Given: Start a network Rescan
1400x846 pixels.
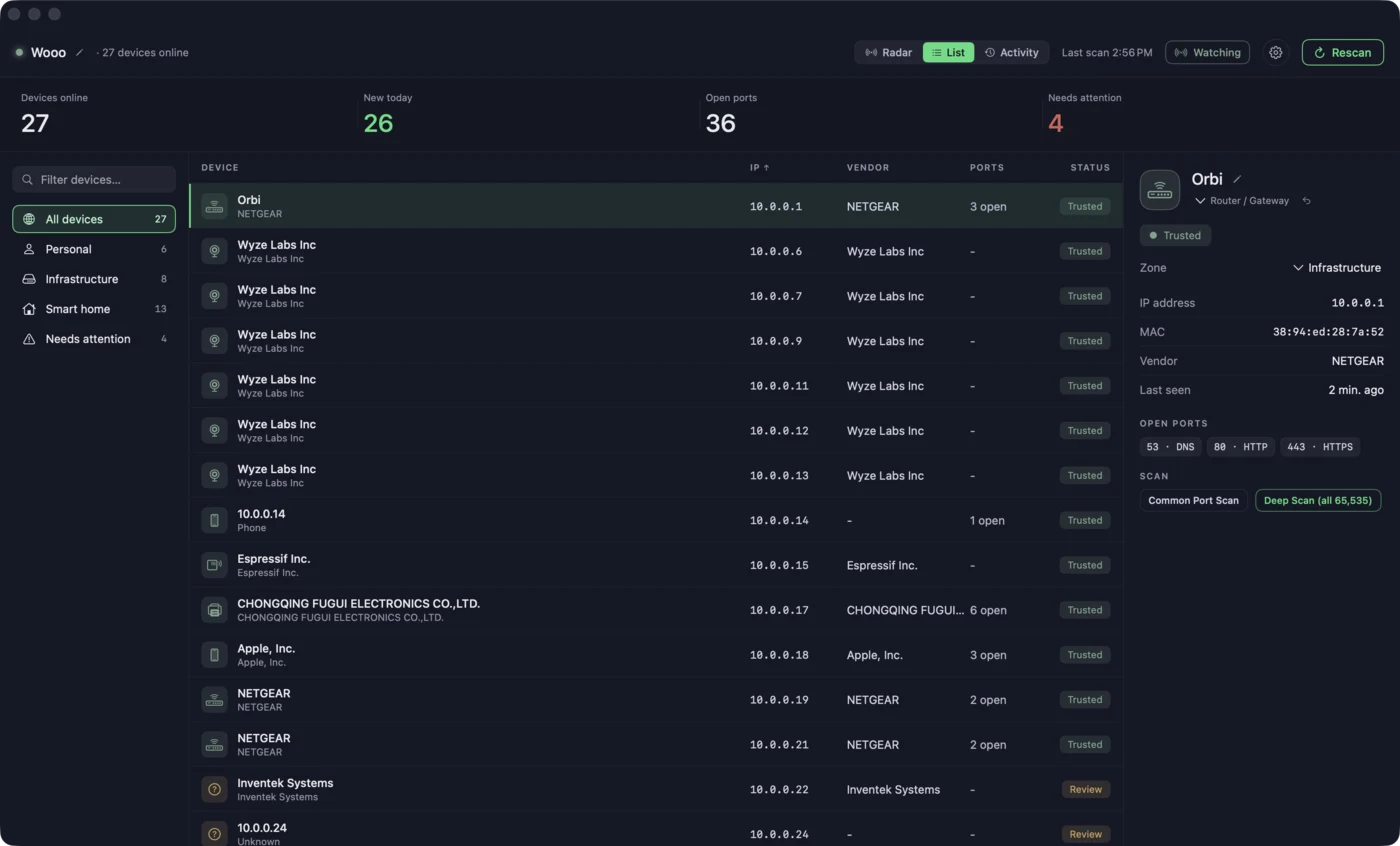Looking at the screenshot, I should (1342, 53).
